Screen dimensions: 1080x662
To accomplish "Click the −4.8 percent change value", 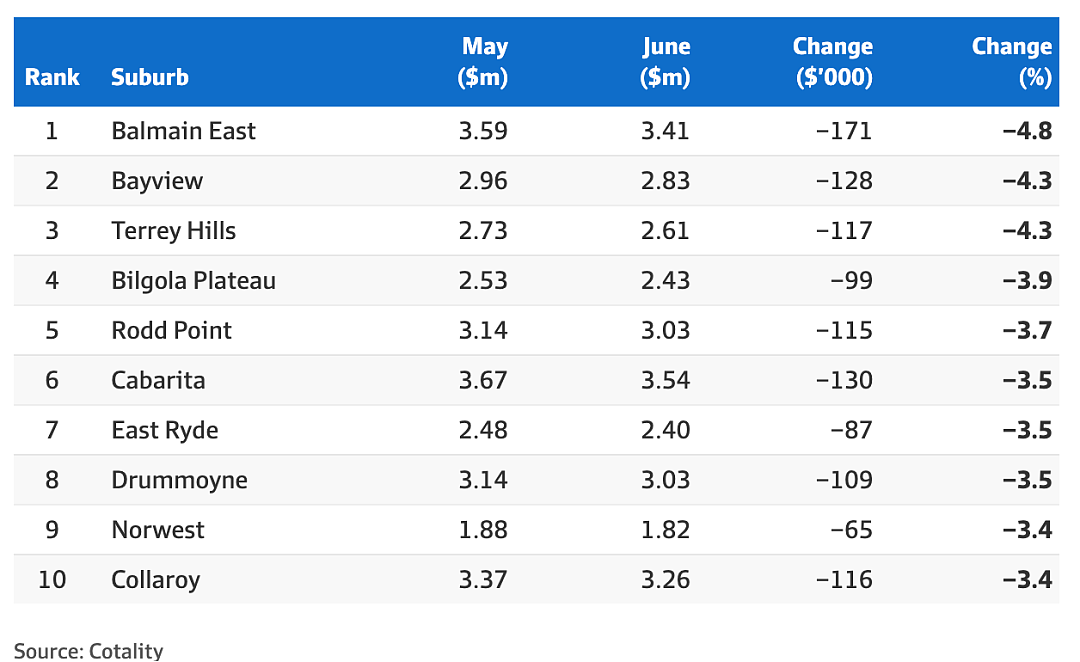I will (1028, 131).
